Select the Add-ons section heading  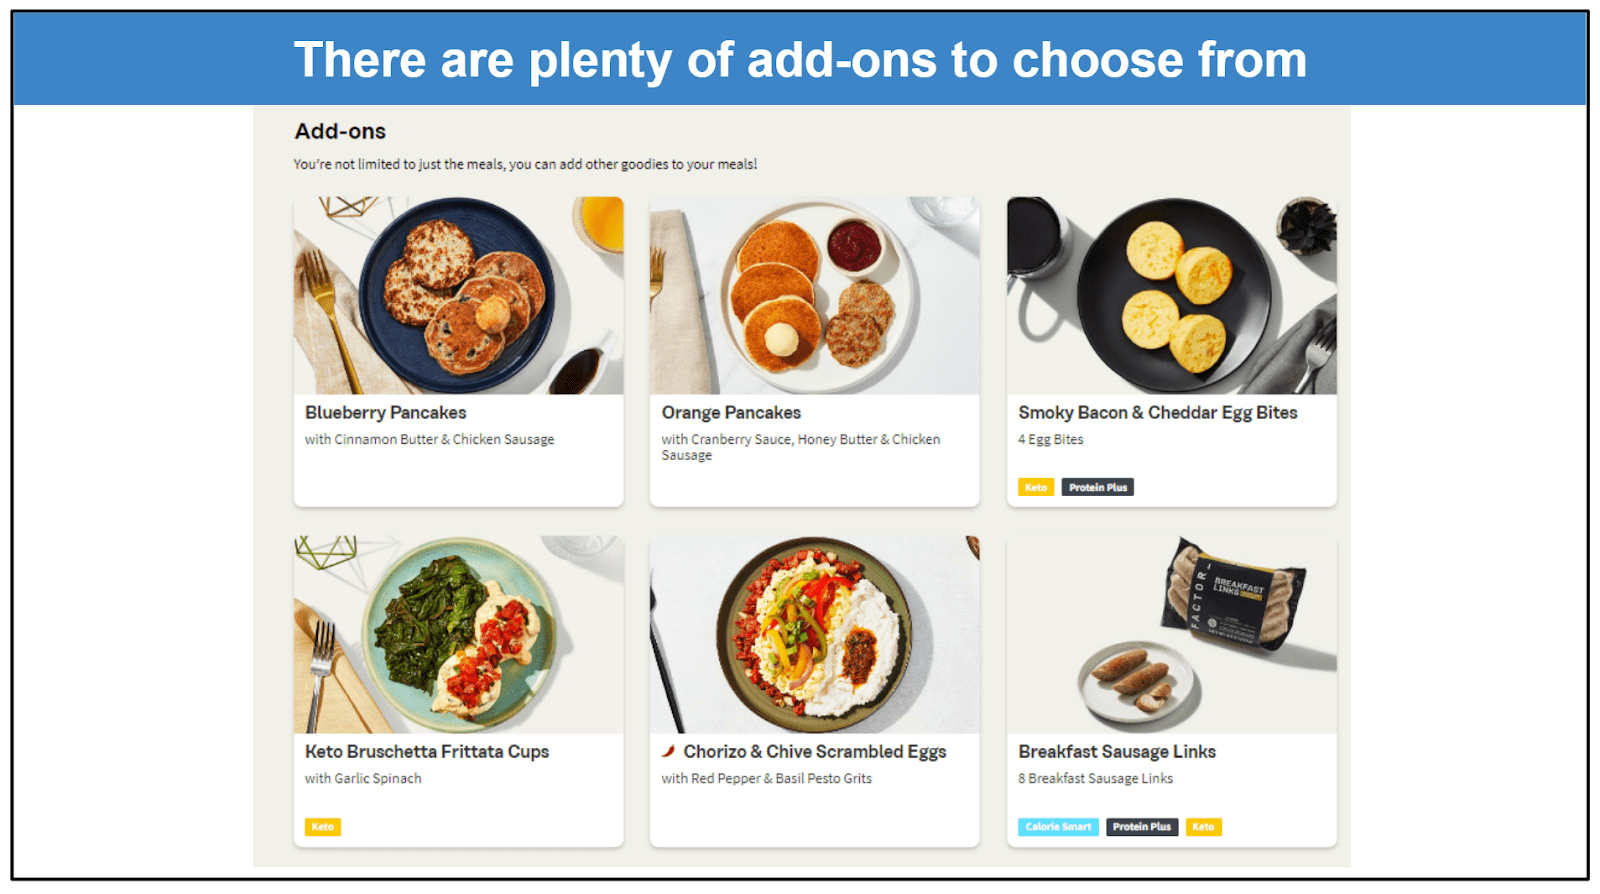[x=339, y=131]
